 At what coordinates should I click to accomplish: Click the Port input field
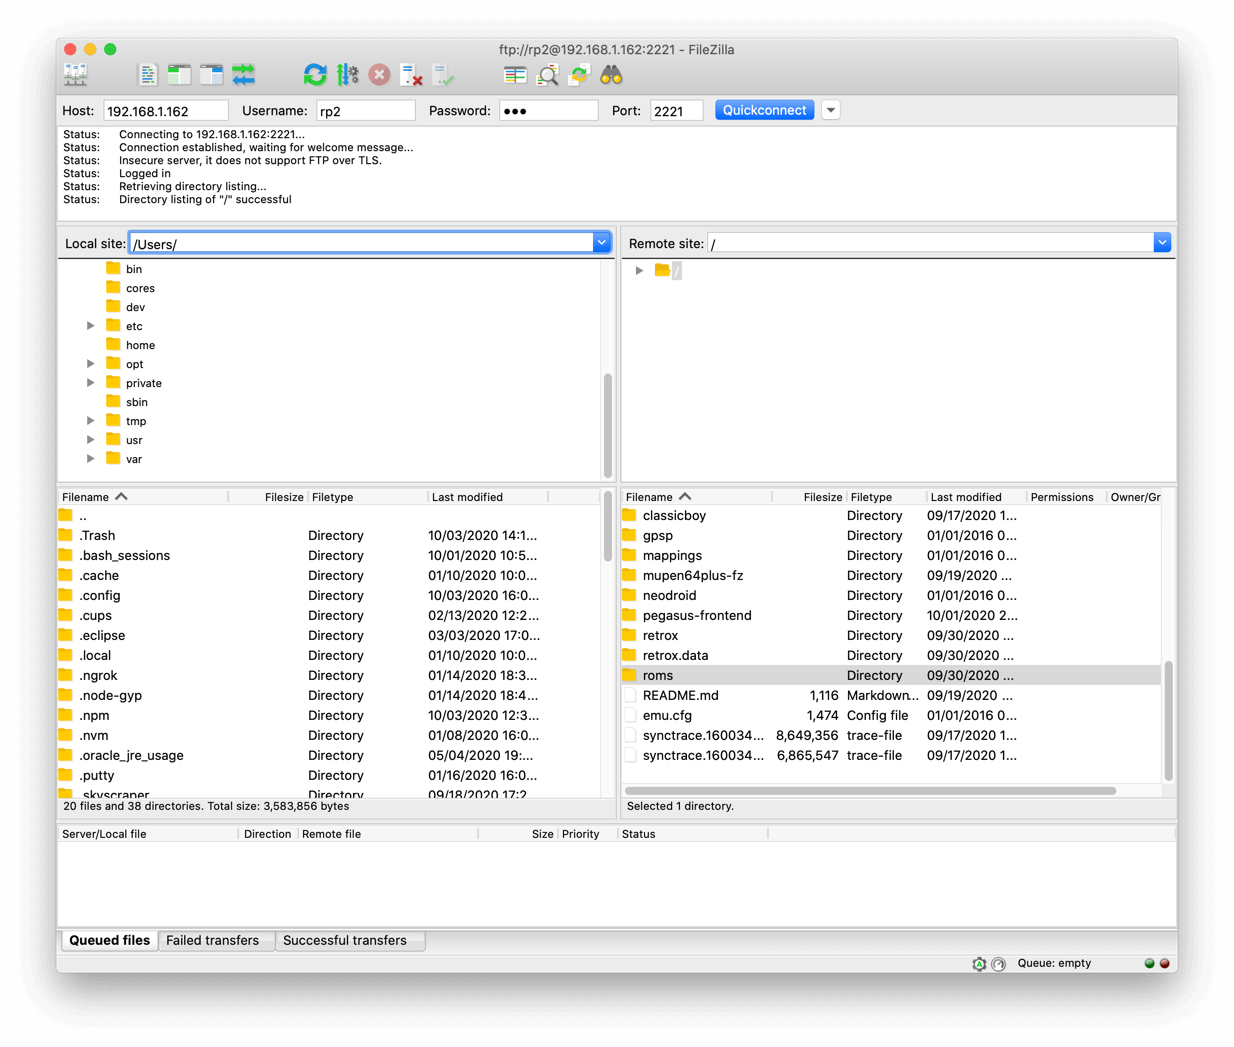pyautogui.click(x=676, y=111)
